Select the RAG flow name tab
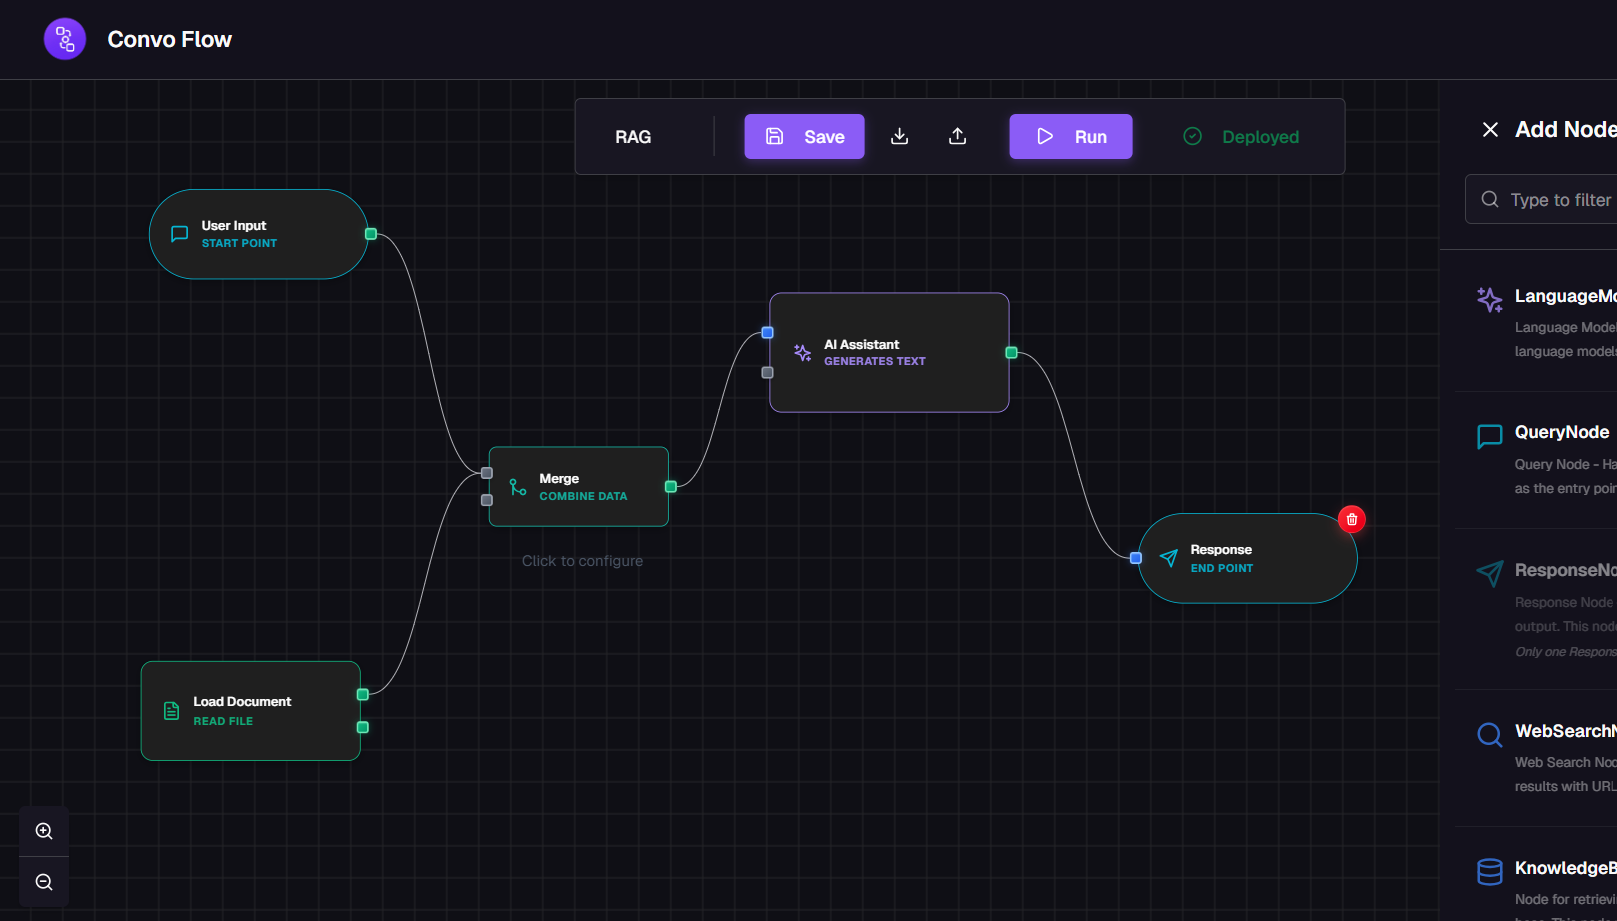 point(634,136)
